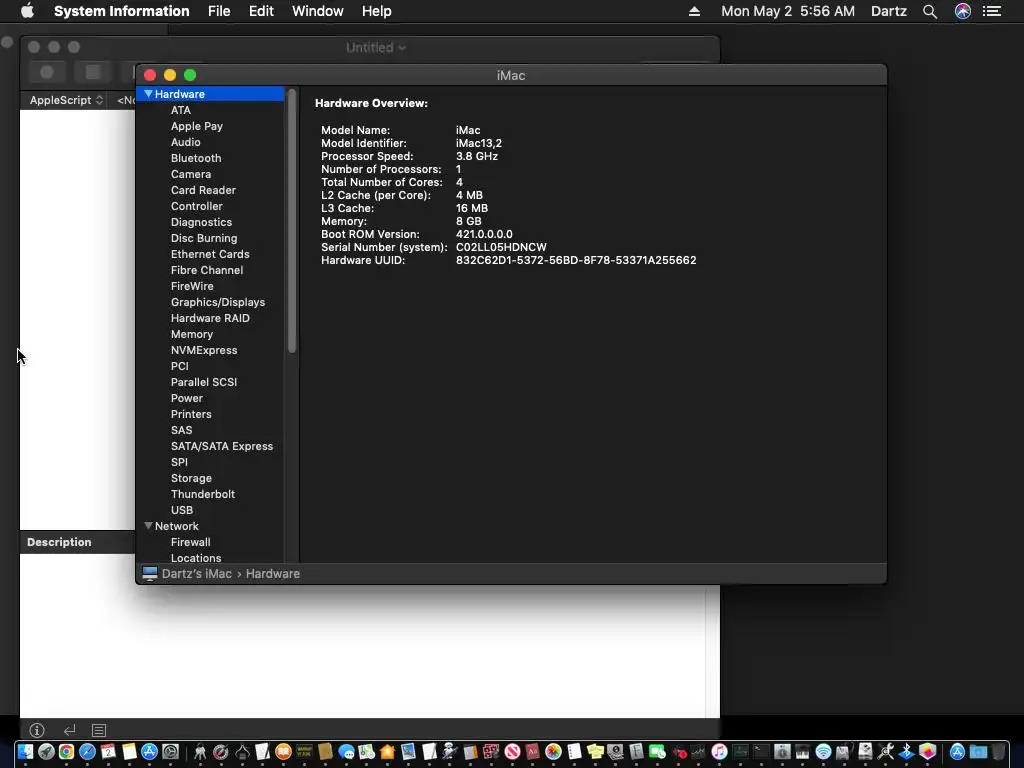Open the Edit menu
This screenshot has height=768, width=1024.
point(261,11)
